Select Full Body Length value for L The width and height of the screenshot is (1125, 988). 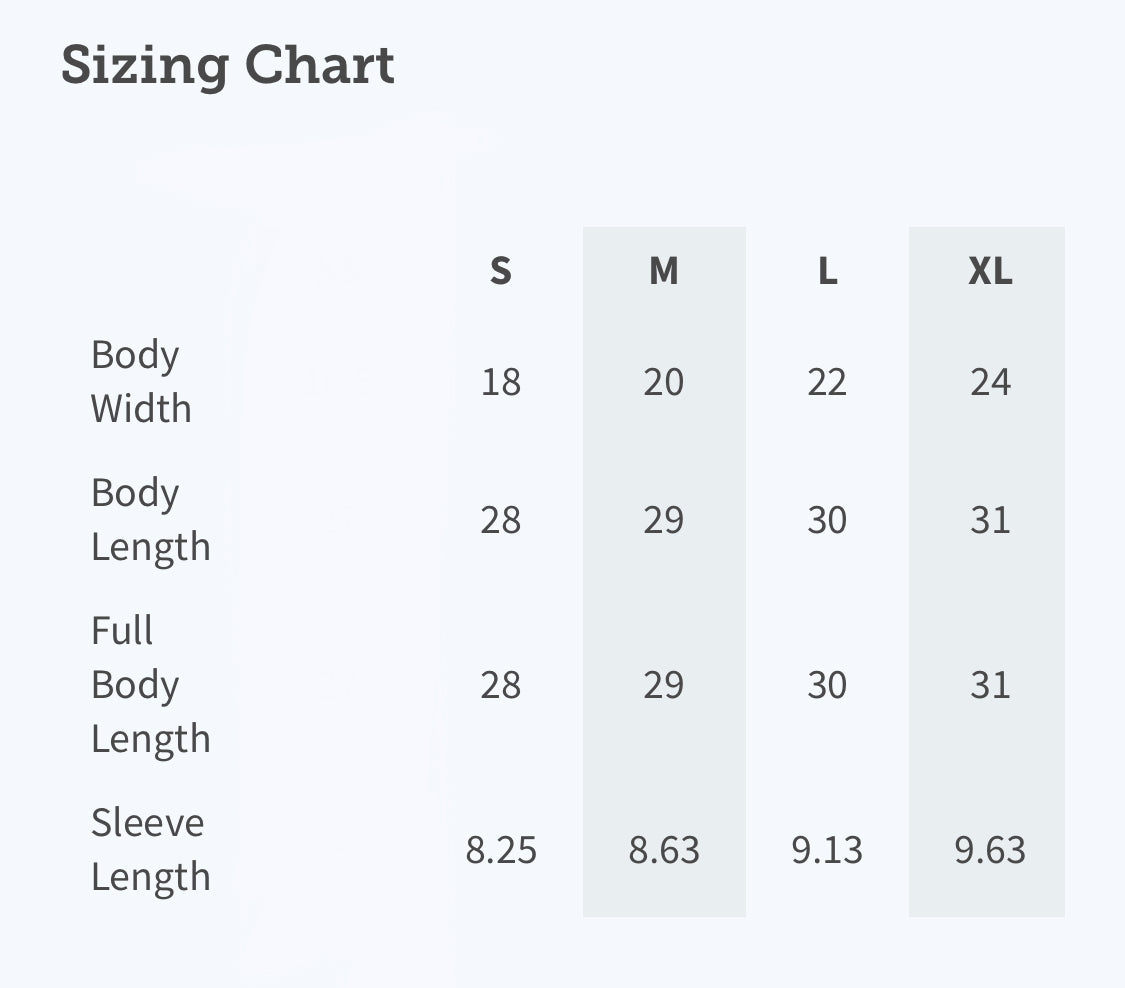(827, 685)
